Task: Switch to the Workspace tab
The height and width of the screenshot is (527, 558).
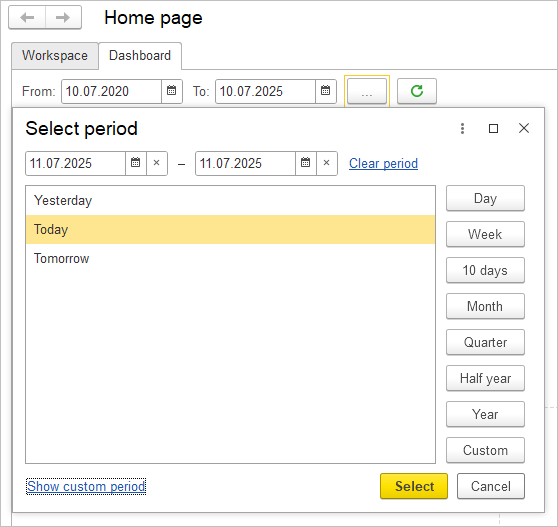Action: pos(55,56)
